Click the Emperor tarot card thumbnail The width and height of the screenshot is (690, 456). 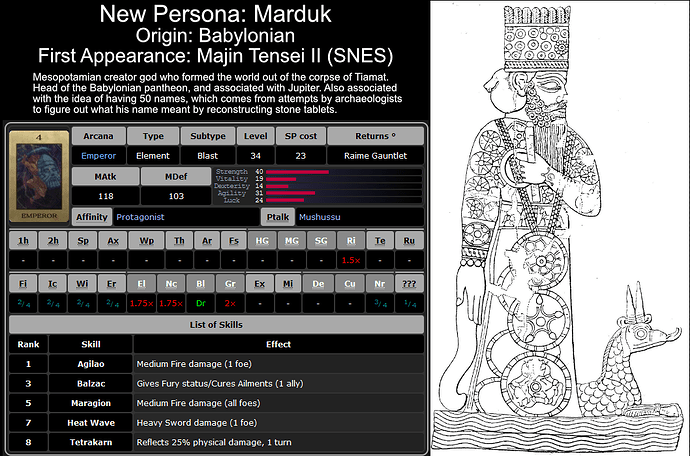(39, 177)
